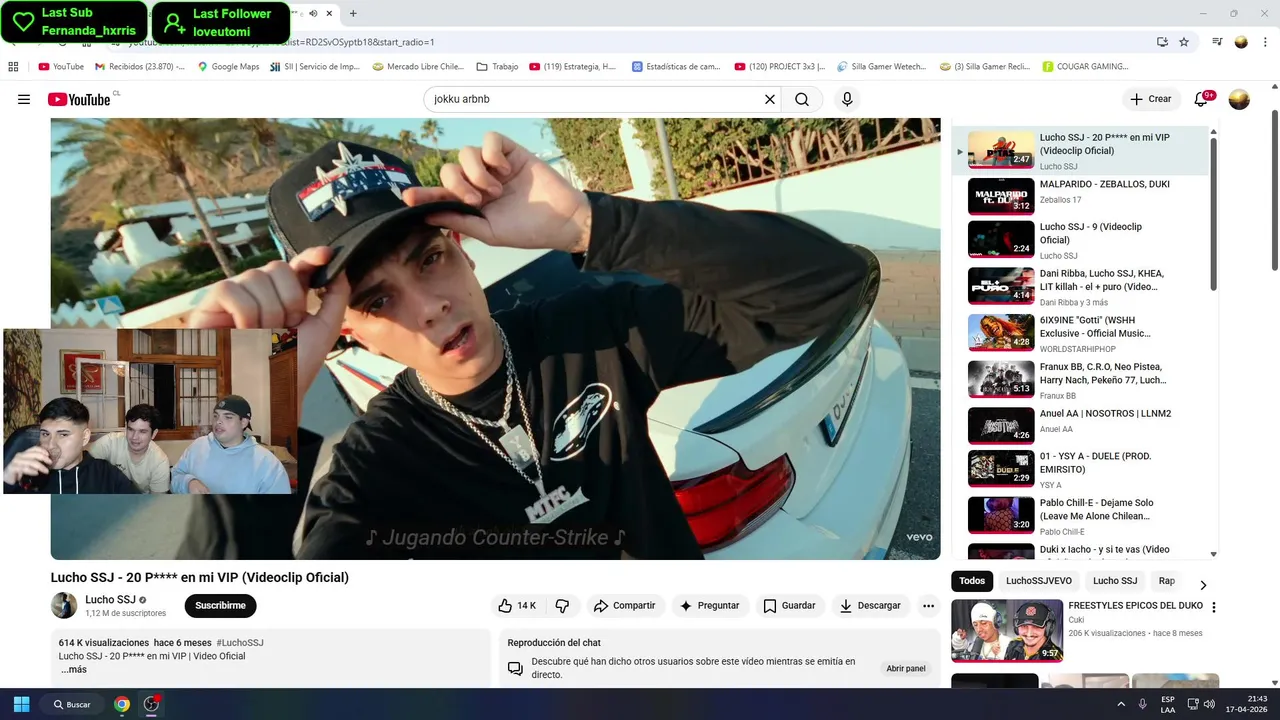
Task: Open the Windows Buscar search box
Action: 72,704
